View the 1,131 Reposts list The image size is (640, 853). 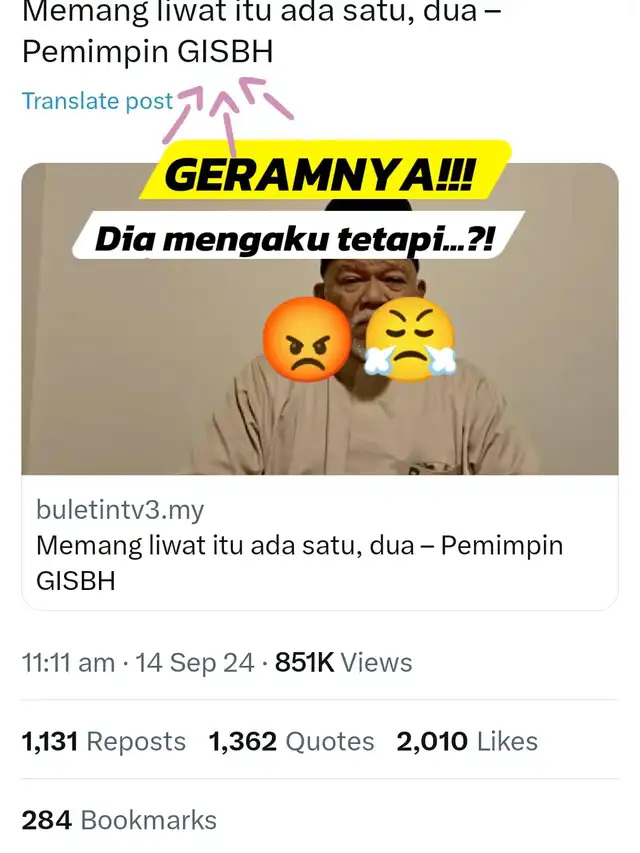click(x=104, y=741)
